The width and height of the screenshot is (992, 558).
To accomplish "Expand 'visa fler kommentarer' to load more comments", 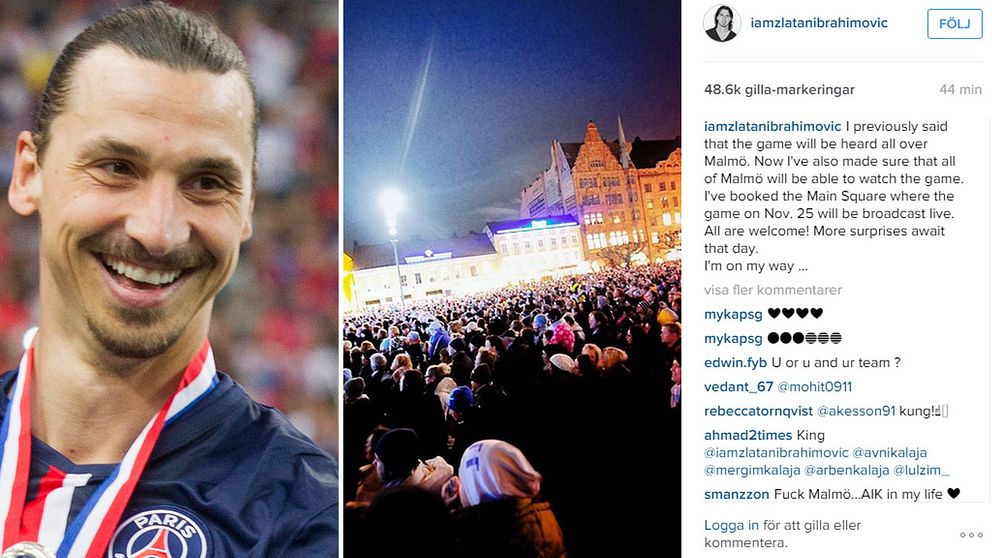I will pos(772,290).
